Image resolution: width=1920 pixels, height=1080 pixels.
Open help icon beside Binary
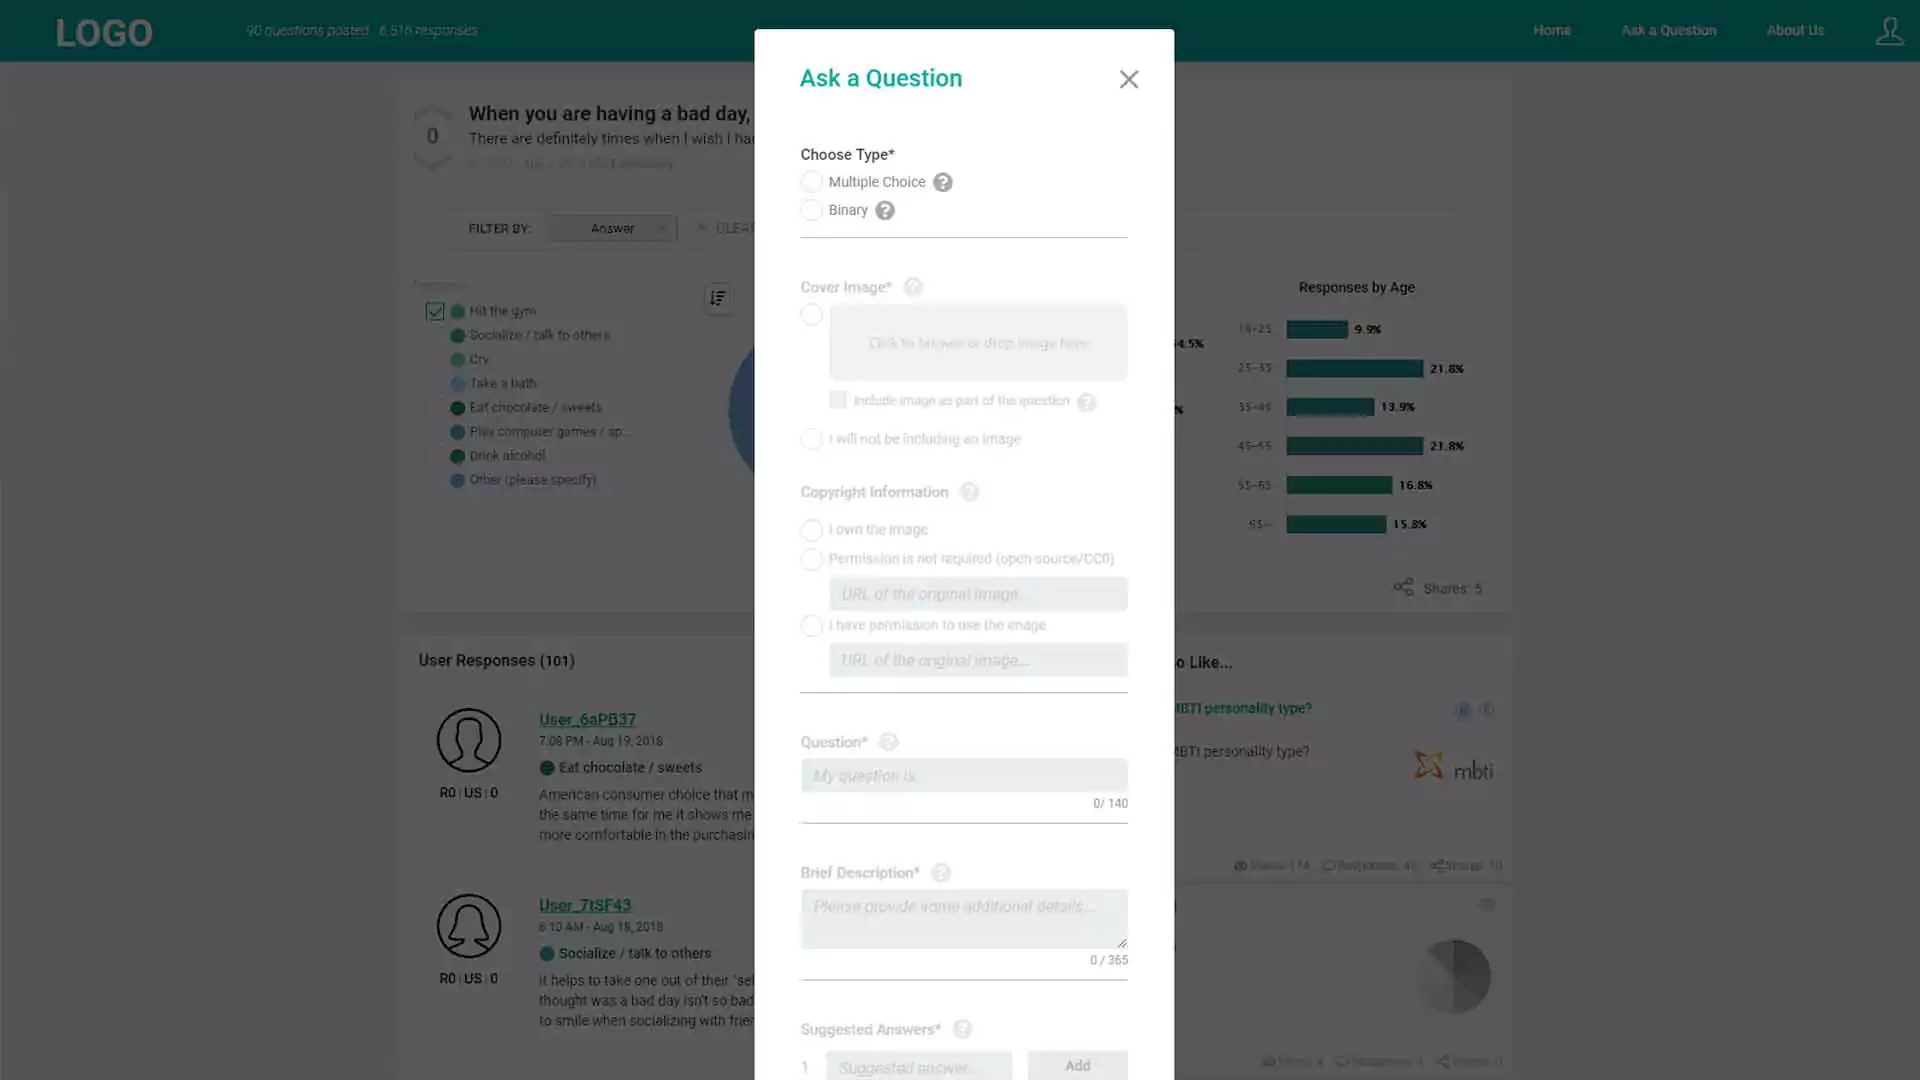pos(884,210)
